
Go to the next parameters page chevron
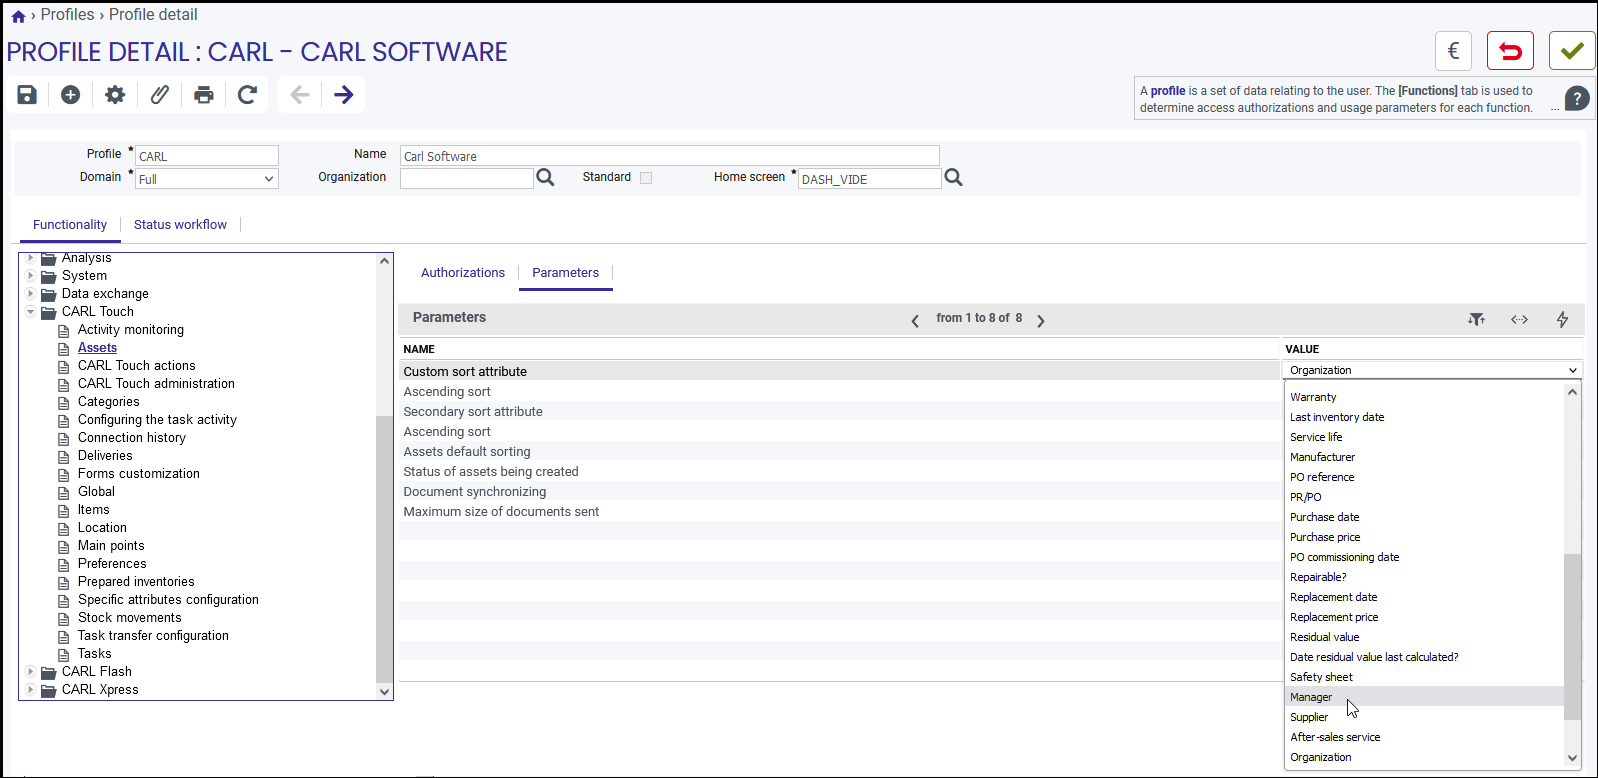(1041, 321)
